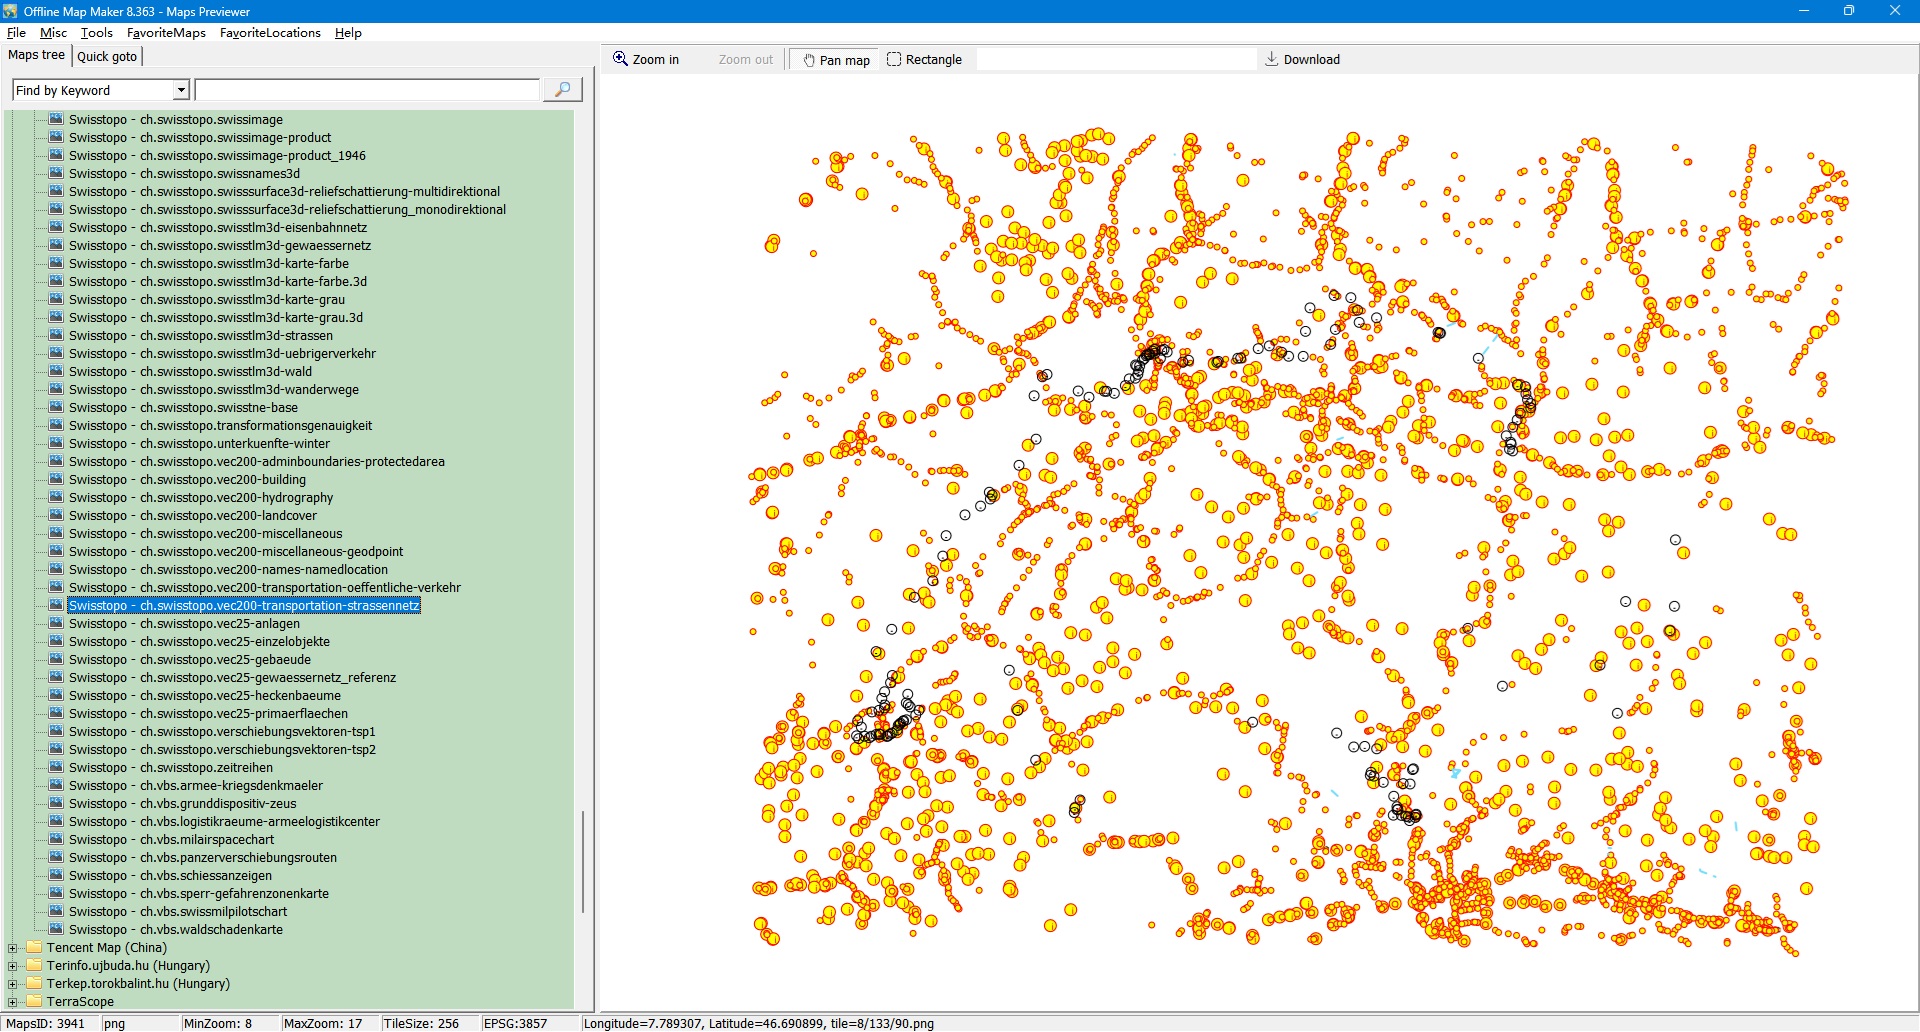Click the maps tree vertical scrollbar
Screen dimensions: 1920x1032
[x=582, y=860]
